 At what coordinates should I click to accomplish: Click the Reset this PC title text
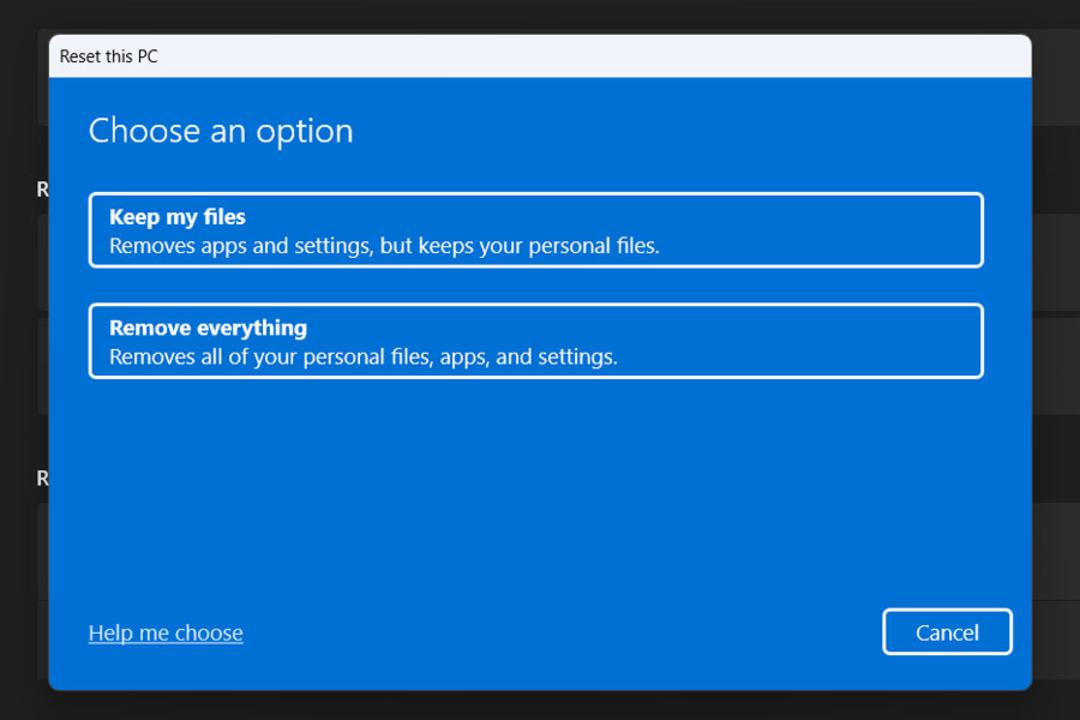(x=109, y=56)
